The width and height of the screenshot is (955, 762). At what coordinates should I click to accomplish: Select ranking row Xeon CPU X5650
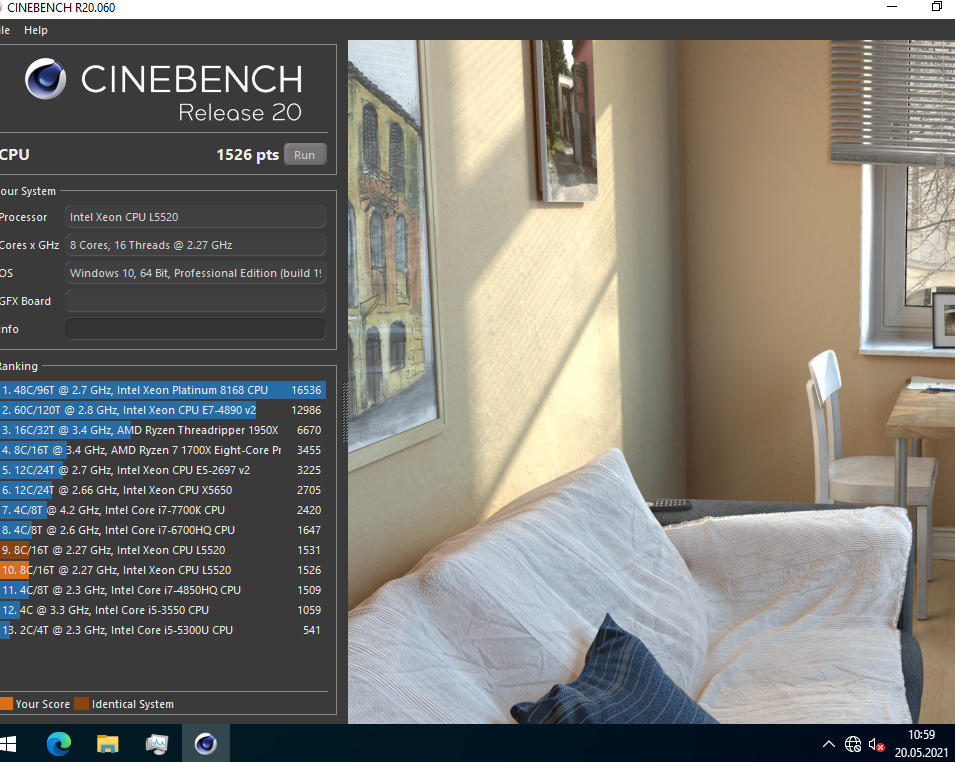pos(163,490)
